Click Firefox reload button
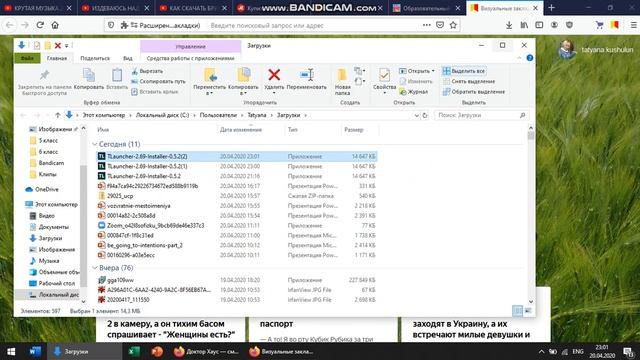The image size is (640, 360). pos(40,25)
